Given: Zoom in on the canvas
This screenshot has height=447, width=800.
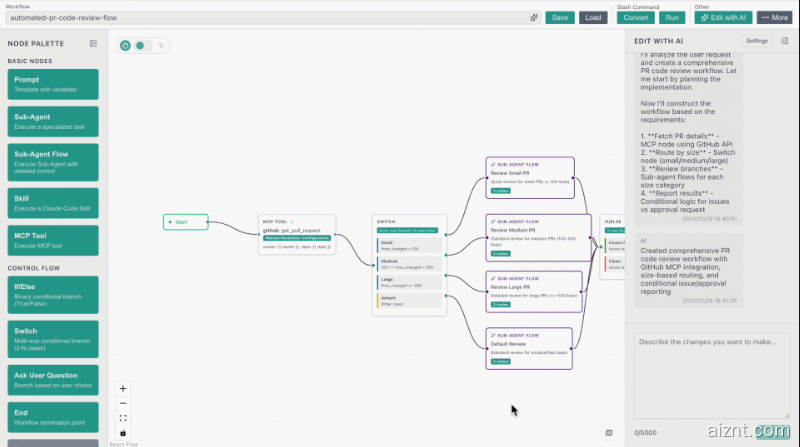Looking at the screenshot, I should coord(123,388).
